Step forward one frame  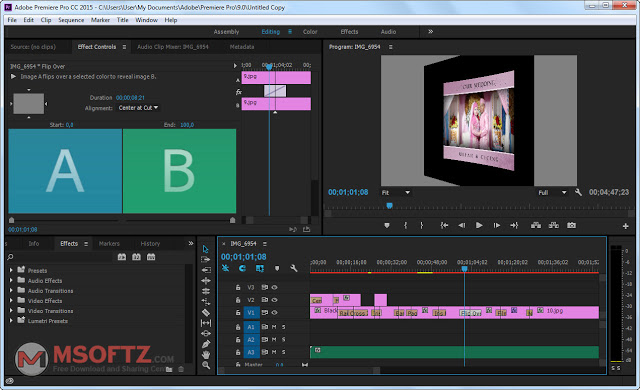coord(497,226)
